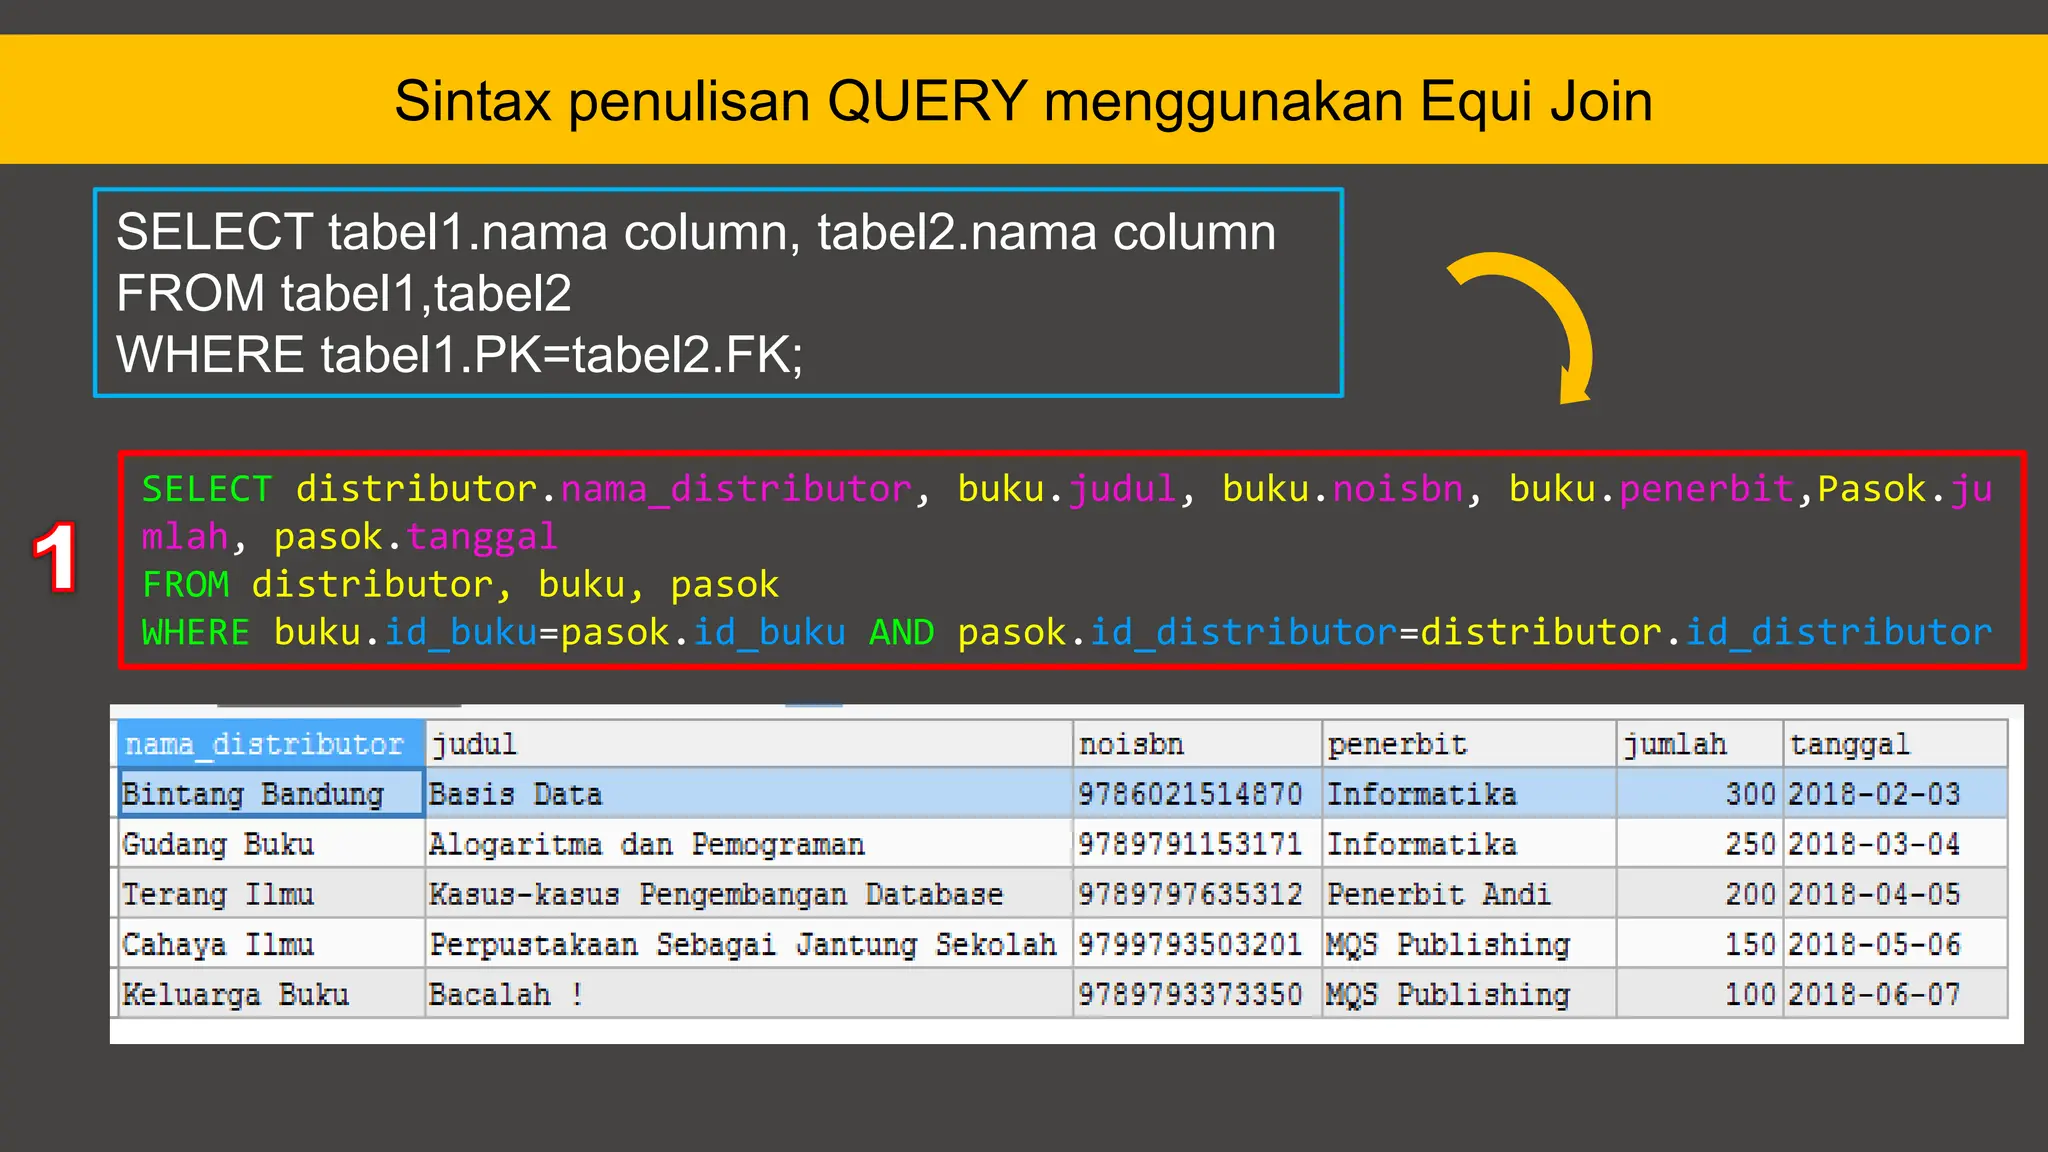This screenshot has height=1152, width=2048.
Task: Click the FROM distributor, buku, pasok line
Action: click(x=460, y=584)
